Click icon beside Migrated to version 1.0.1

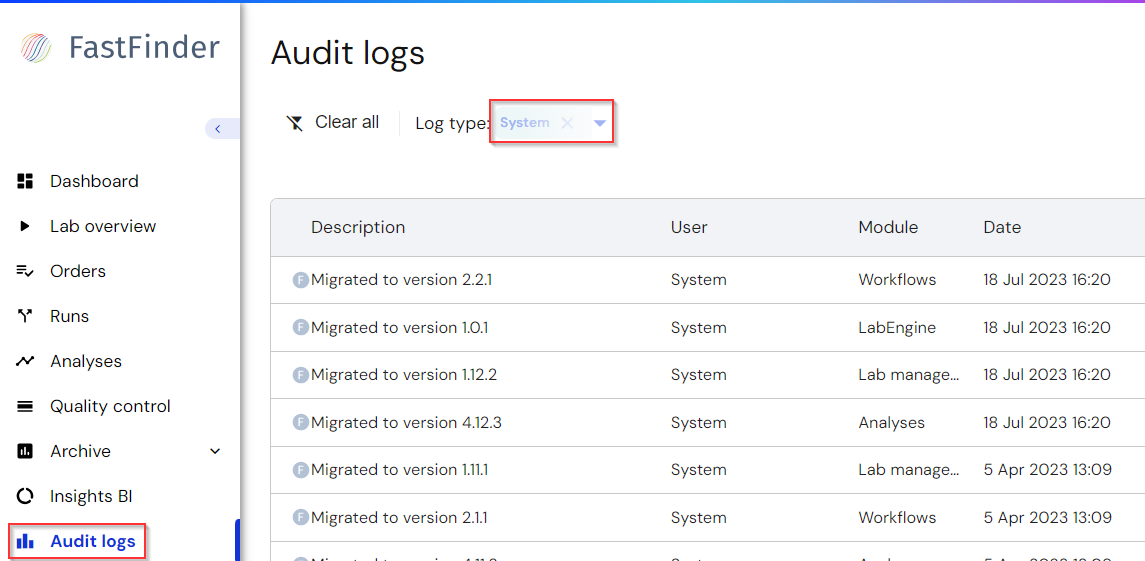[301, 327]
